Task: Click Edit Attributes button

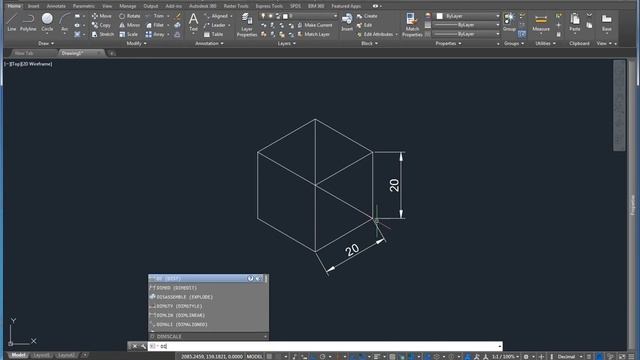Action: tap(377, 35)
